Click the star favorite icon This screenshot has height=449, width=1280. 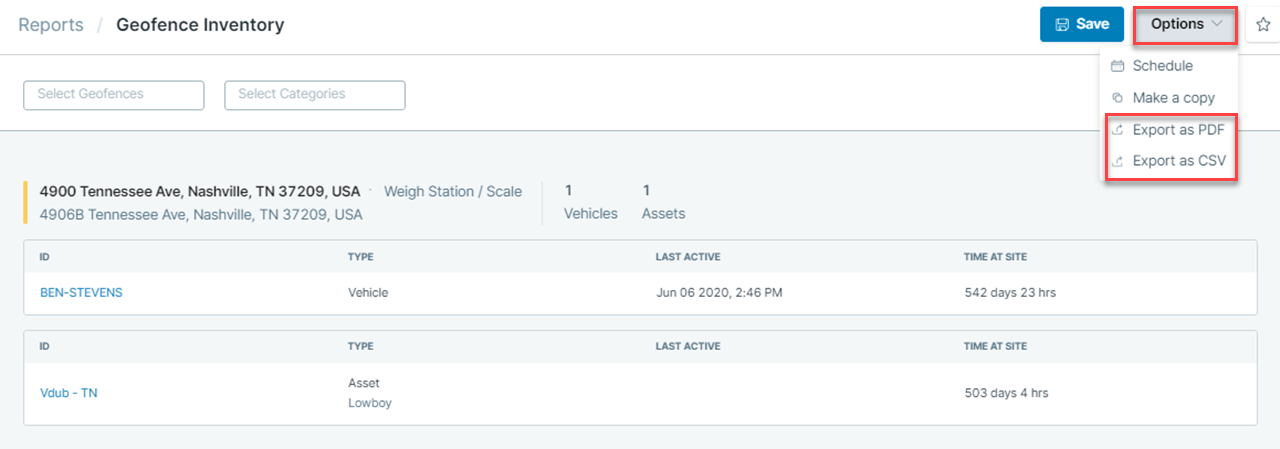pyautogui.click(x=1262, y=24)
